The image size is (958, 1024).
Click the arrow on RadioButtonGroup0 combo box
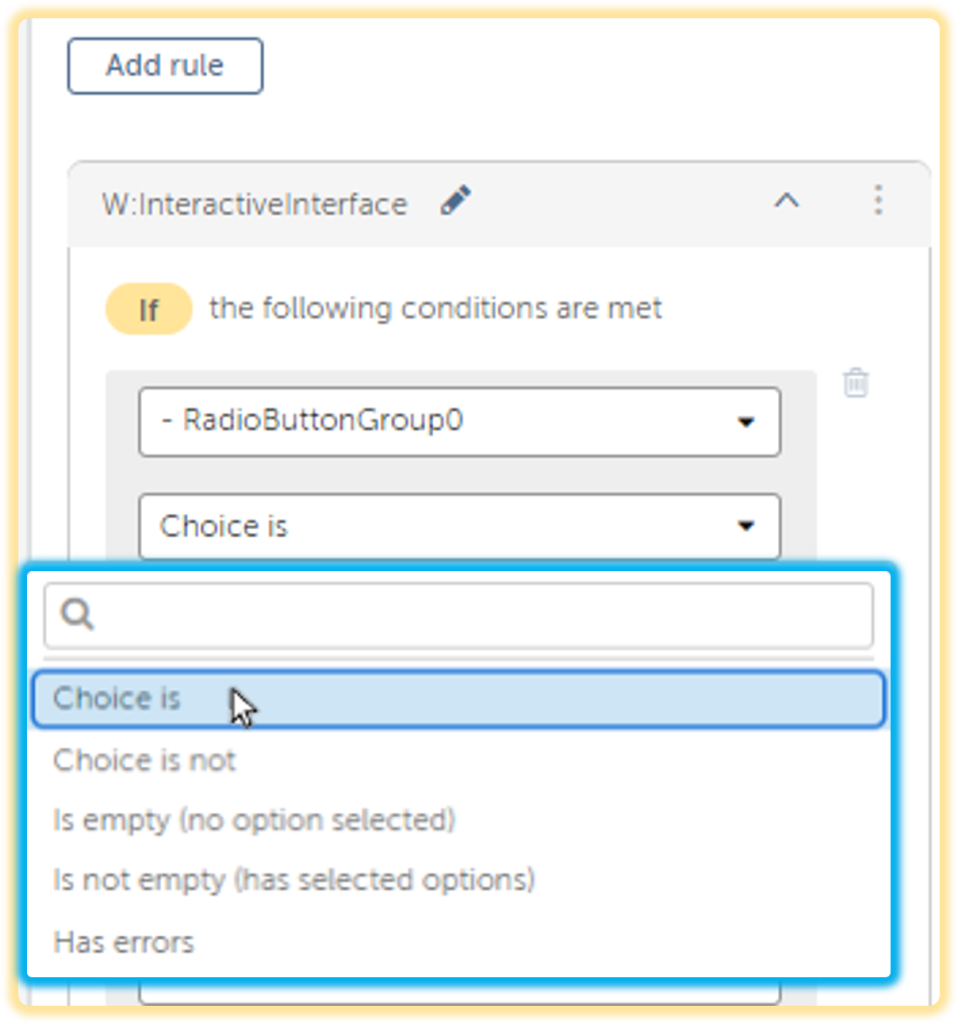coord(746,422)
